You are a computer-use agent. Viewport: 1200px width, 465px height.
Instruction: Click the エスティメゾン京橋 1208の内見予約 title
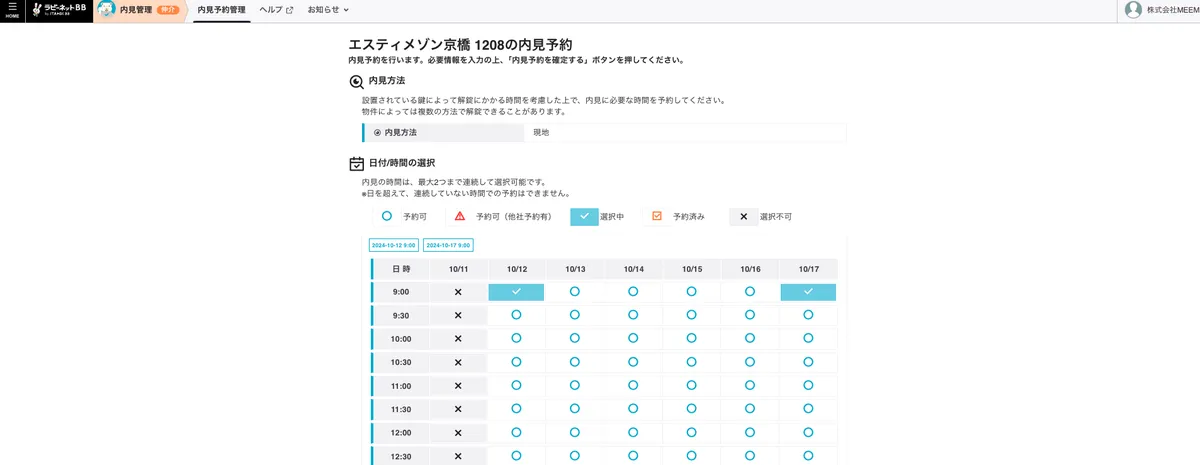click(460, 44)
